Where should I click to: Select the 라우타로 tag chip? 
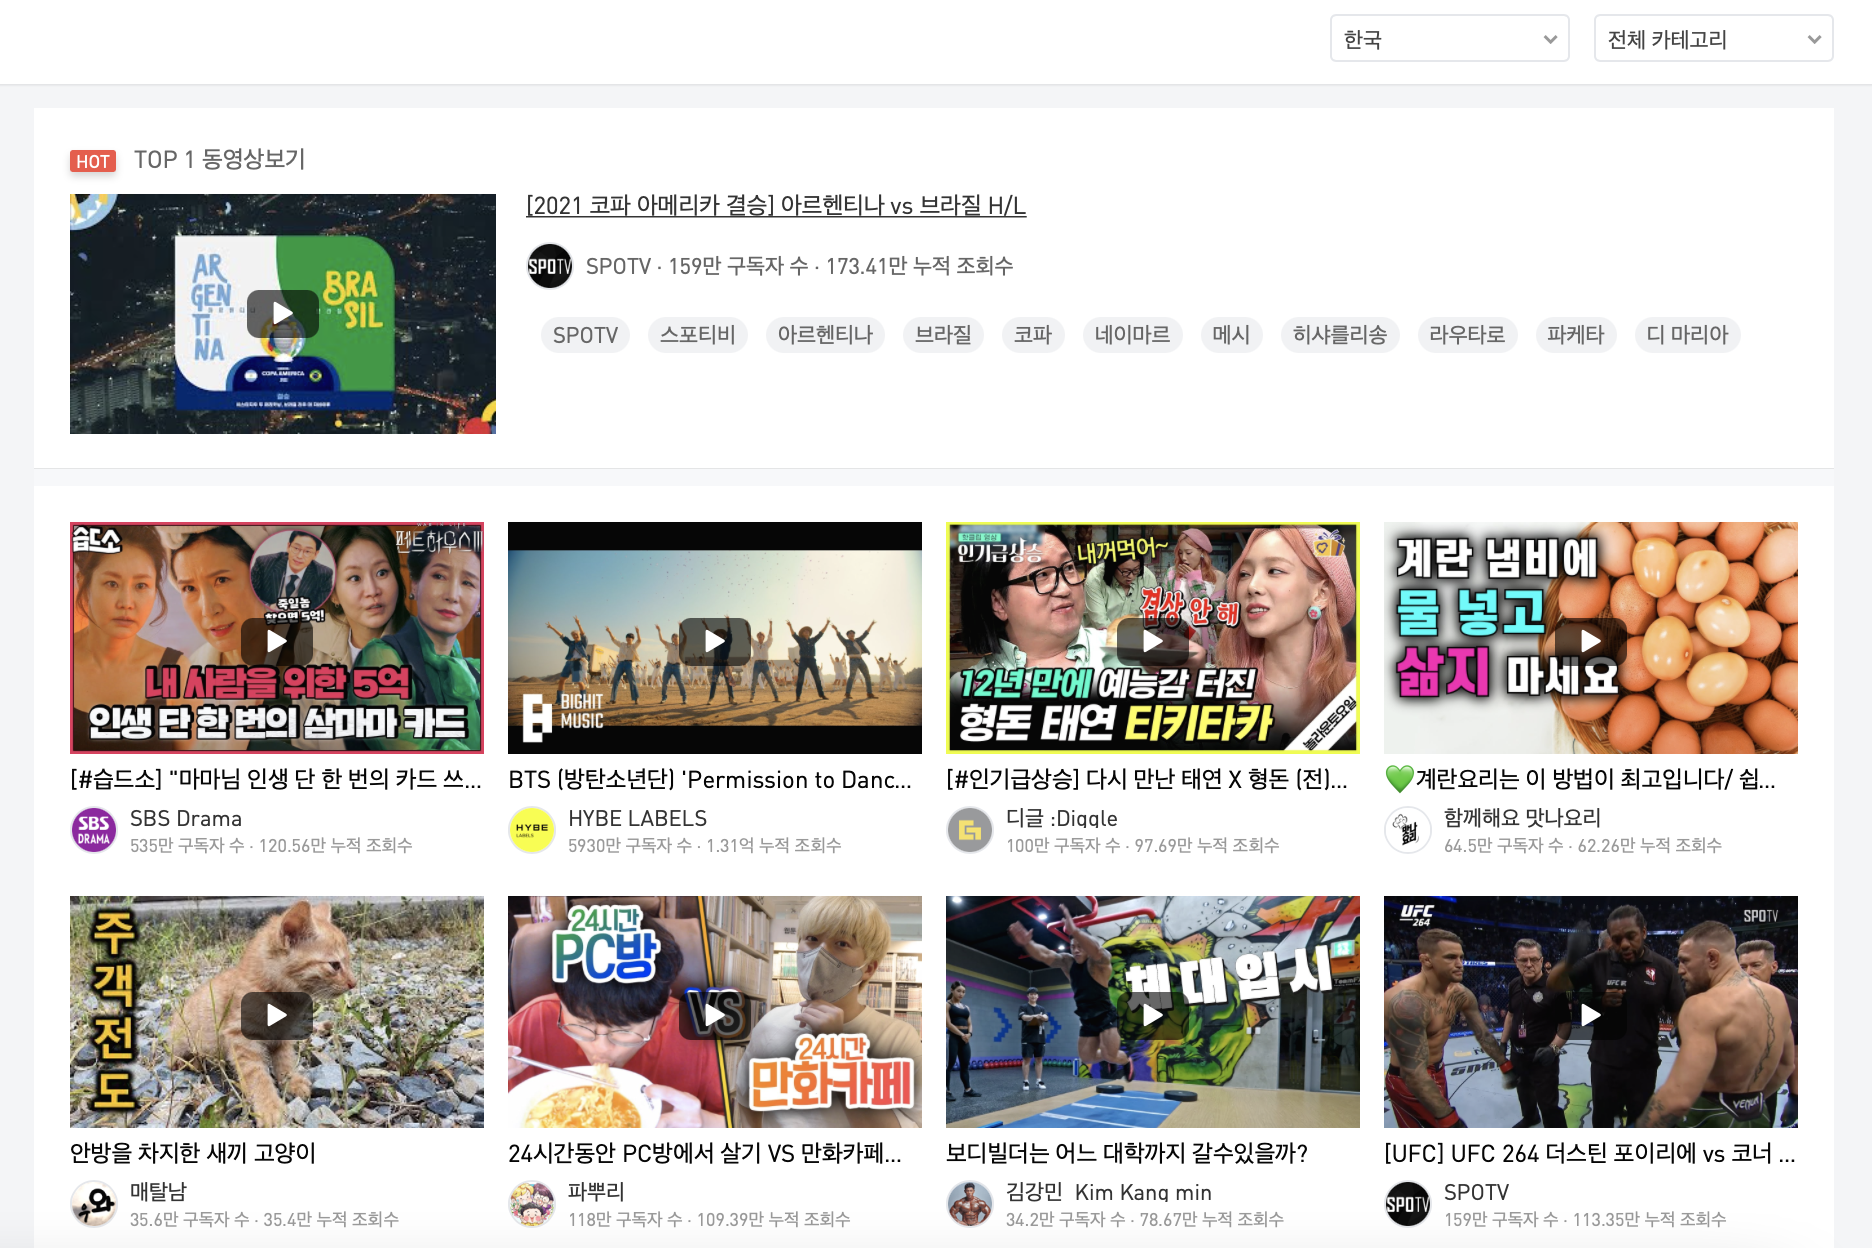click(1467, 335)
